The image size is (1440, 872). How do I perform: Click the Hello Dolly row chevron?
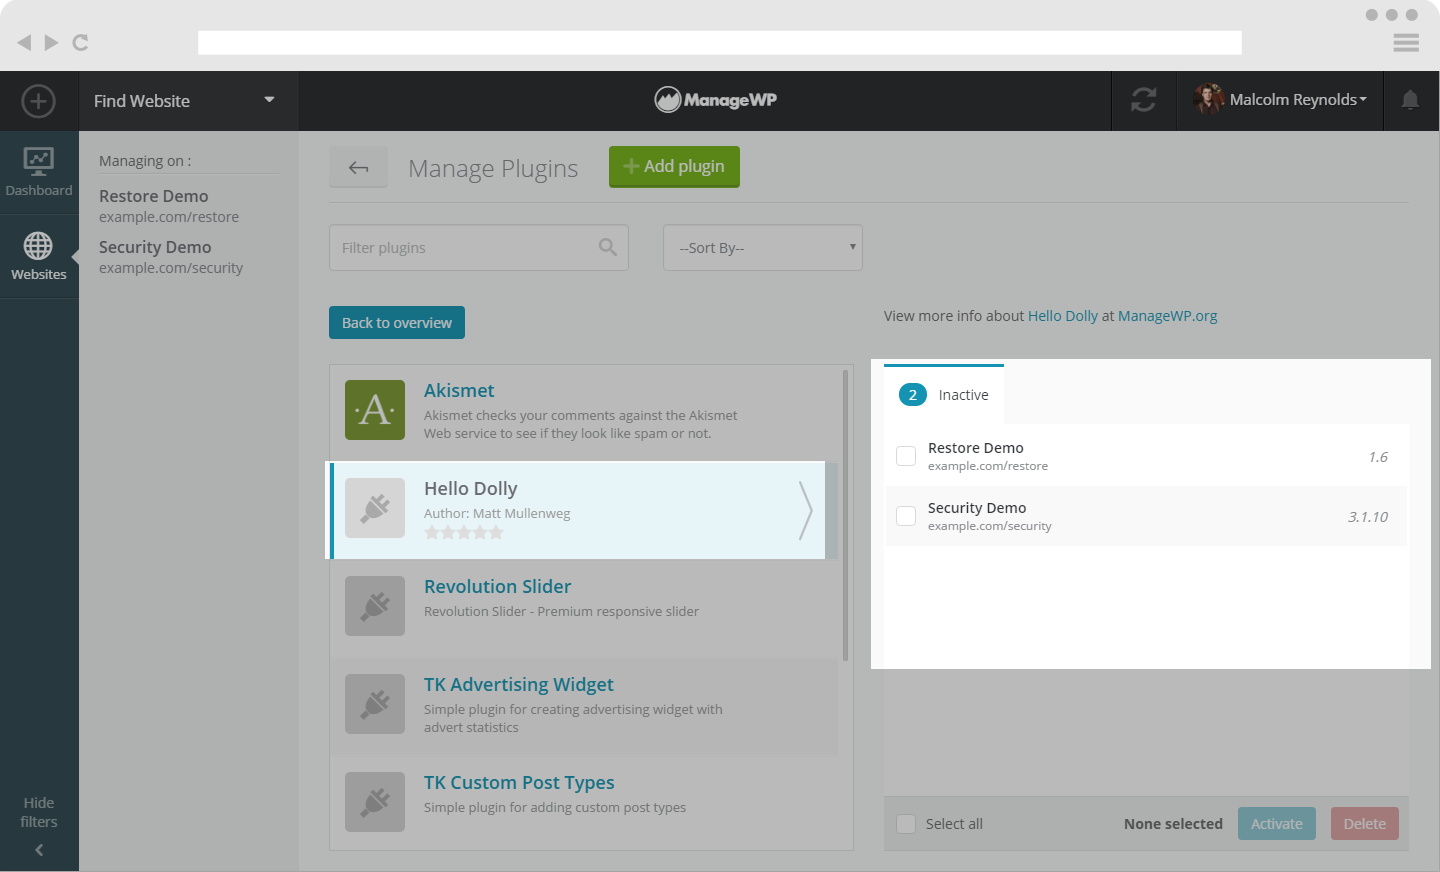coord(806,510)
